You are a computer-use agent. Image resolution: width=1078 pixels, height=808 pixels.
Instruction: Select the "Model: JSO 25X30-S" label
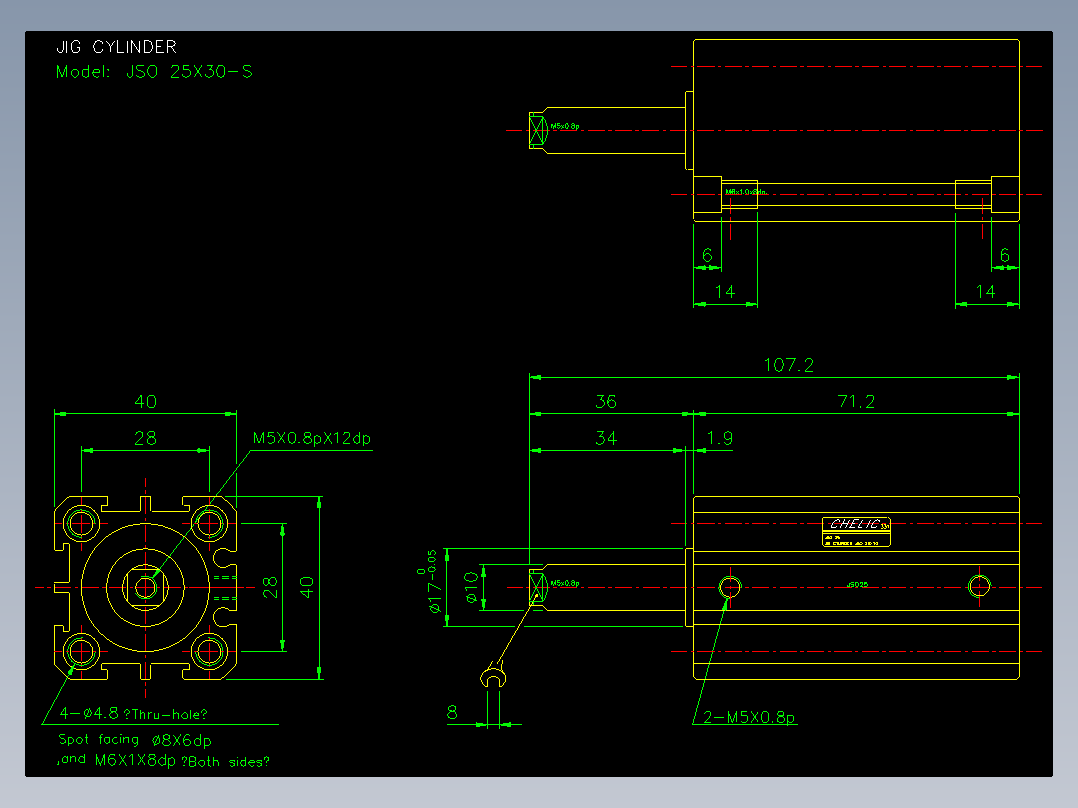tap(154, 72)
